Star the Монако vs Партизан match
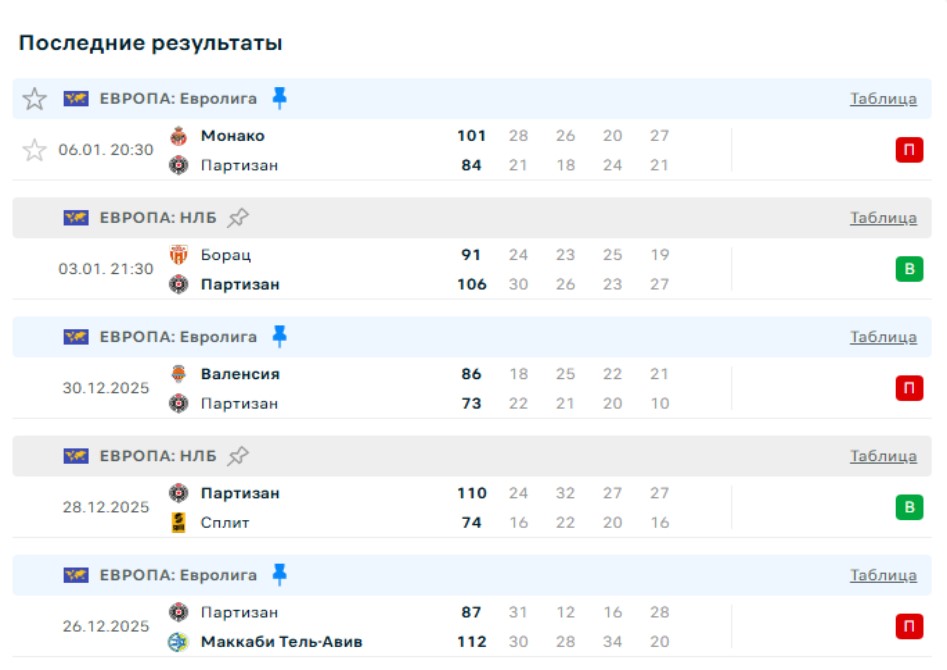The width and height of the screenshot is (947, 670). tap(35, 151)
